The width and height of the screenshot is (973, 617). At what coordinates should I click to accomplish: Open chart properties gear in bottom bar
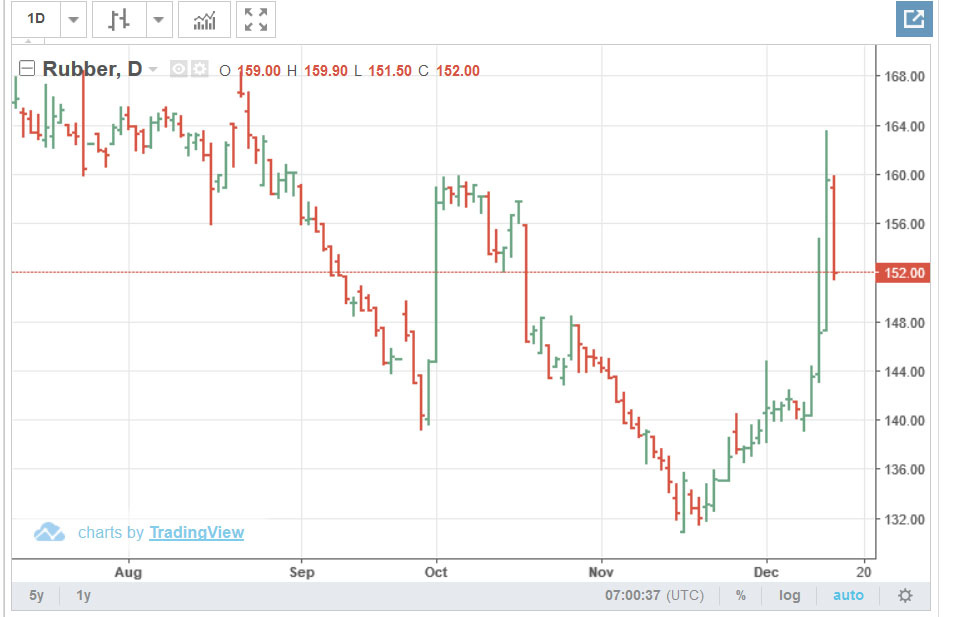tap(905, 595)
